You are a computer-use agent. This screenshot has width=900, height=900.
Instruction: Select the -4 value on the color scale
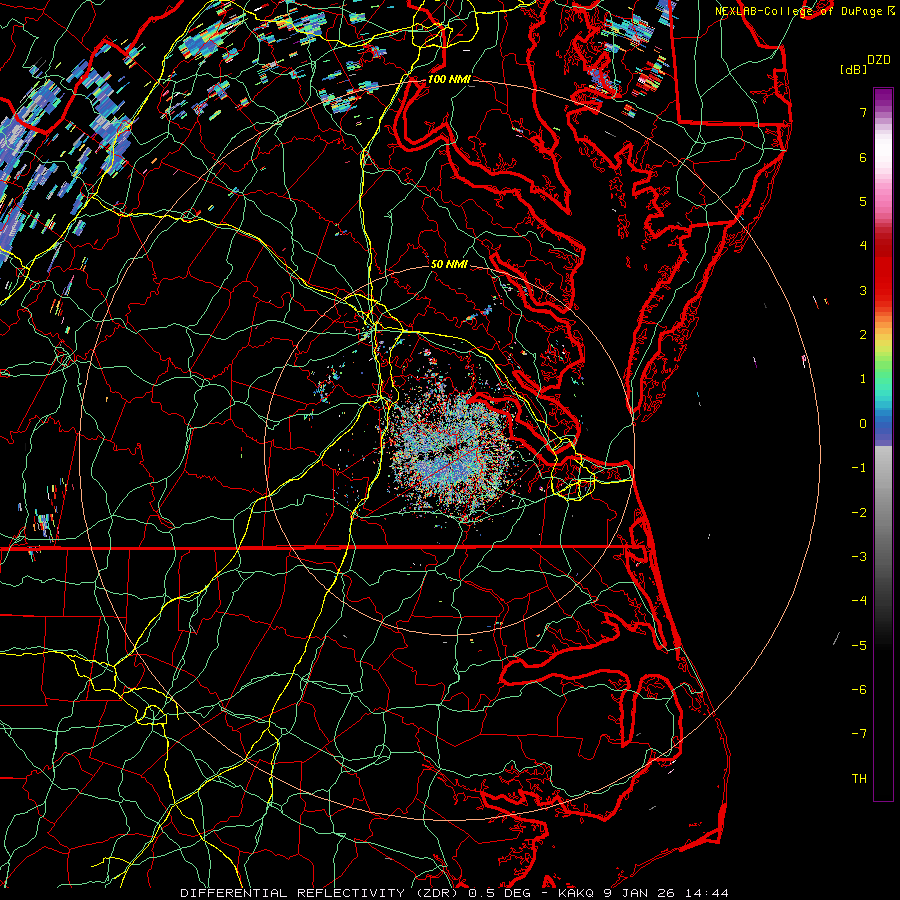coord(859,601)
